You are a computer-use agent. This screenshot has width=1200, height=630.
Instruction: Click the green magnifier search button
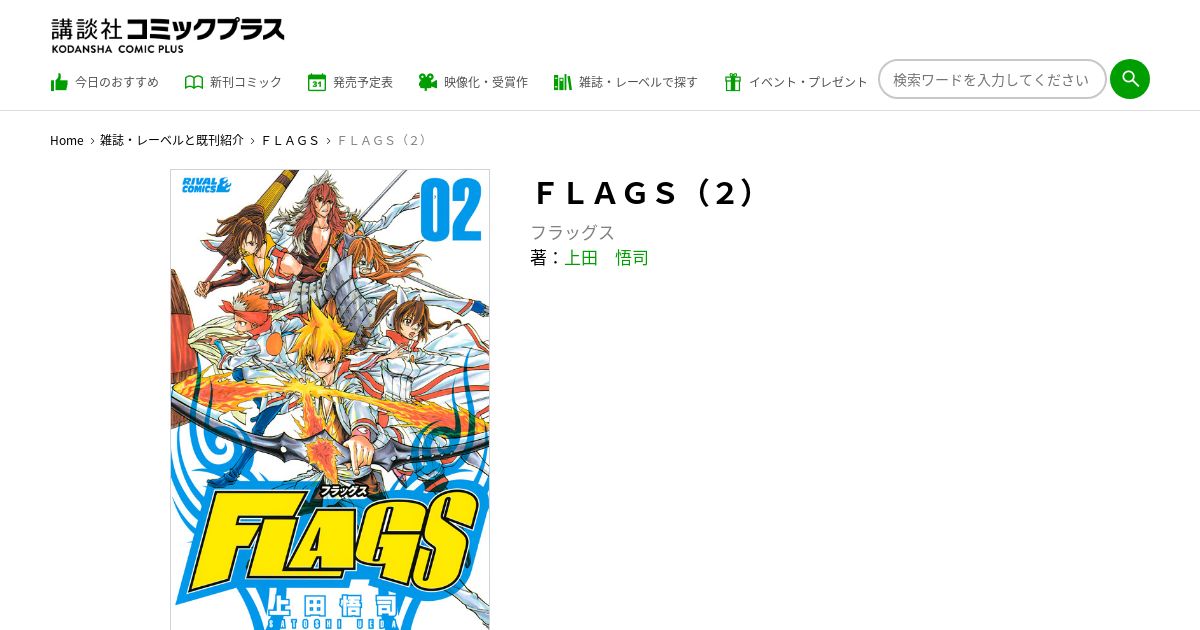tap(1130, 79)
